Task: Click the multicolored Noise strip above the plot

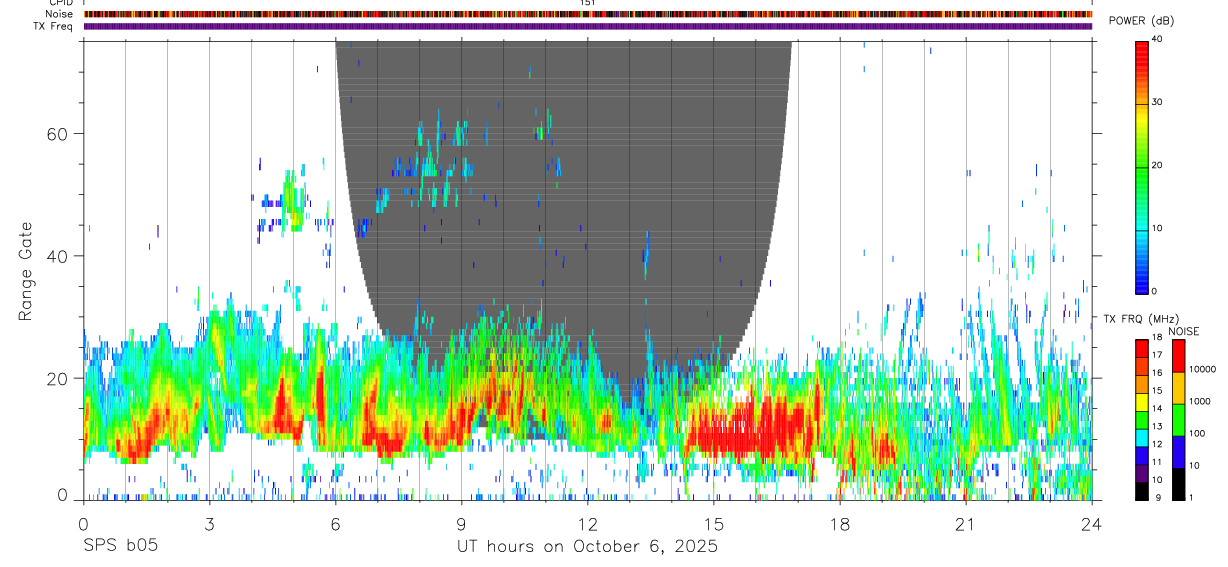Action: [x=587, y=14]
